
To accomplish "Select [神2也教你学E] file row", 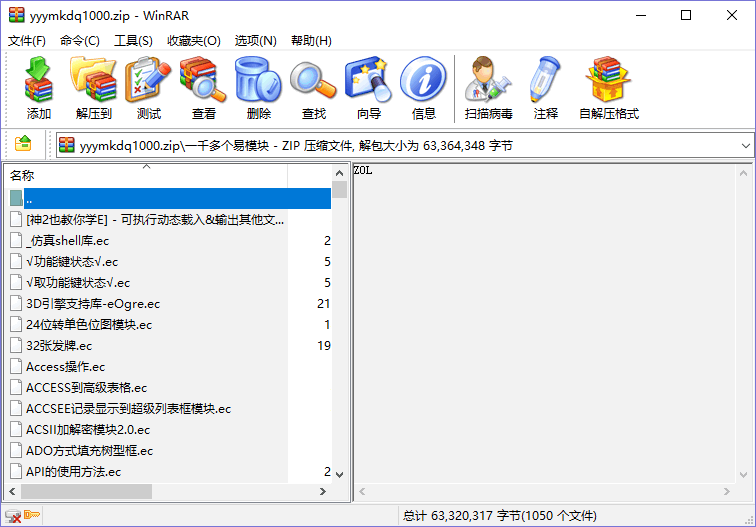I will [170, 219].
